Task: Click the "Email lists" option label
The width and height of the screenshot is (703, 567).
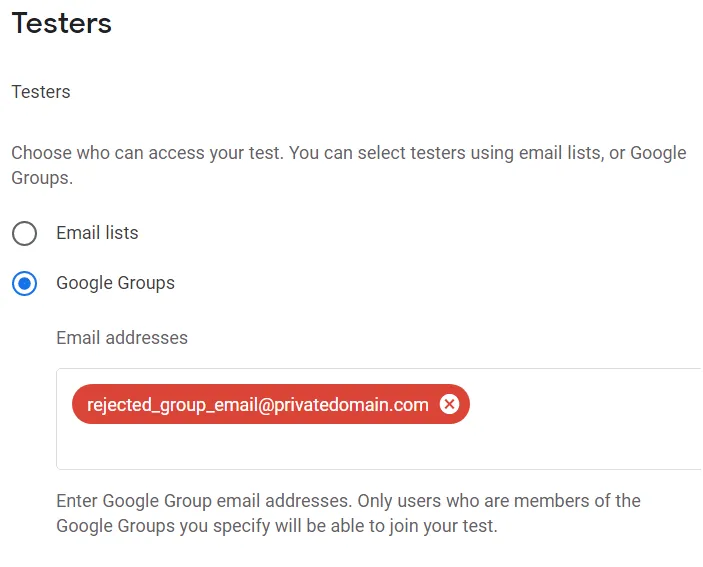Action: tap(97, 233)
